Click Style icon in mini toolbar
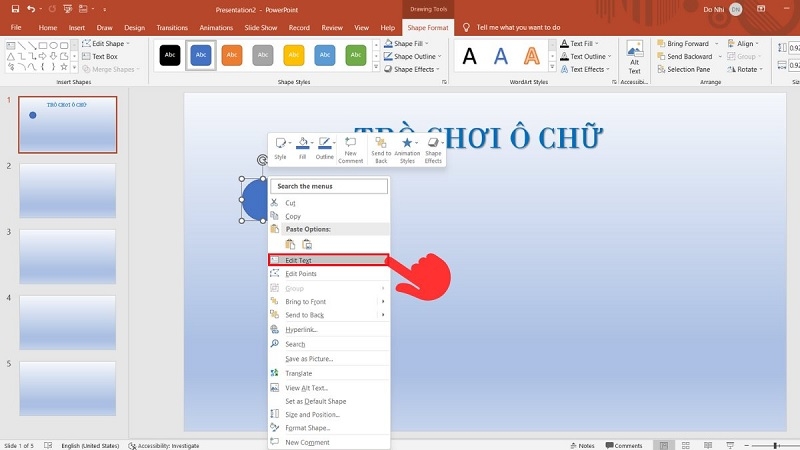 coord(281,148)
